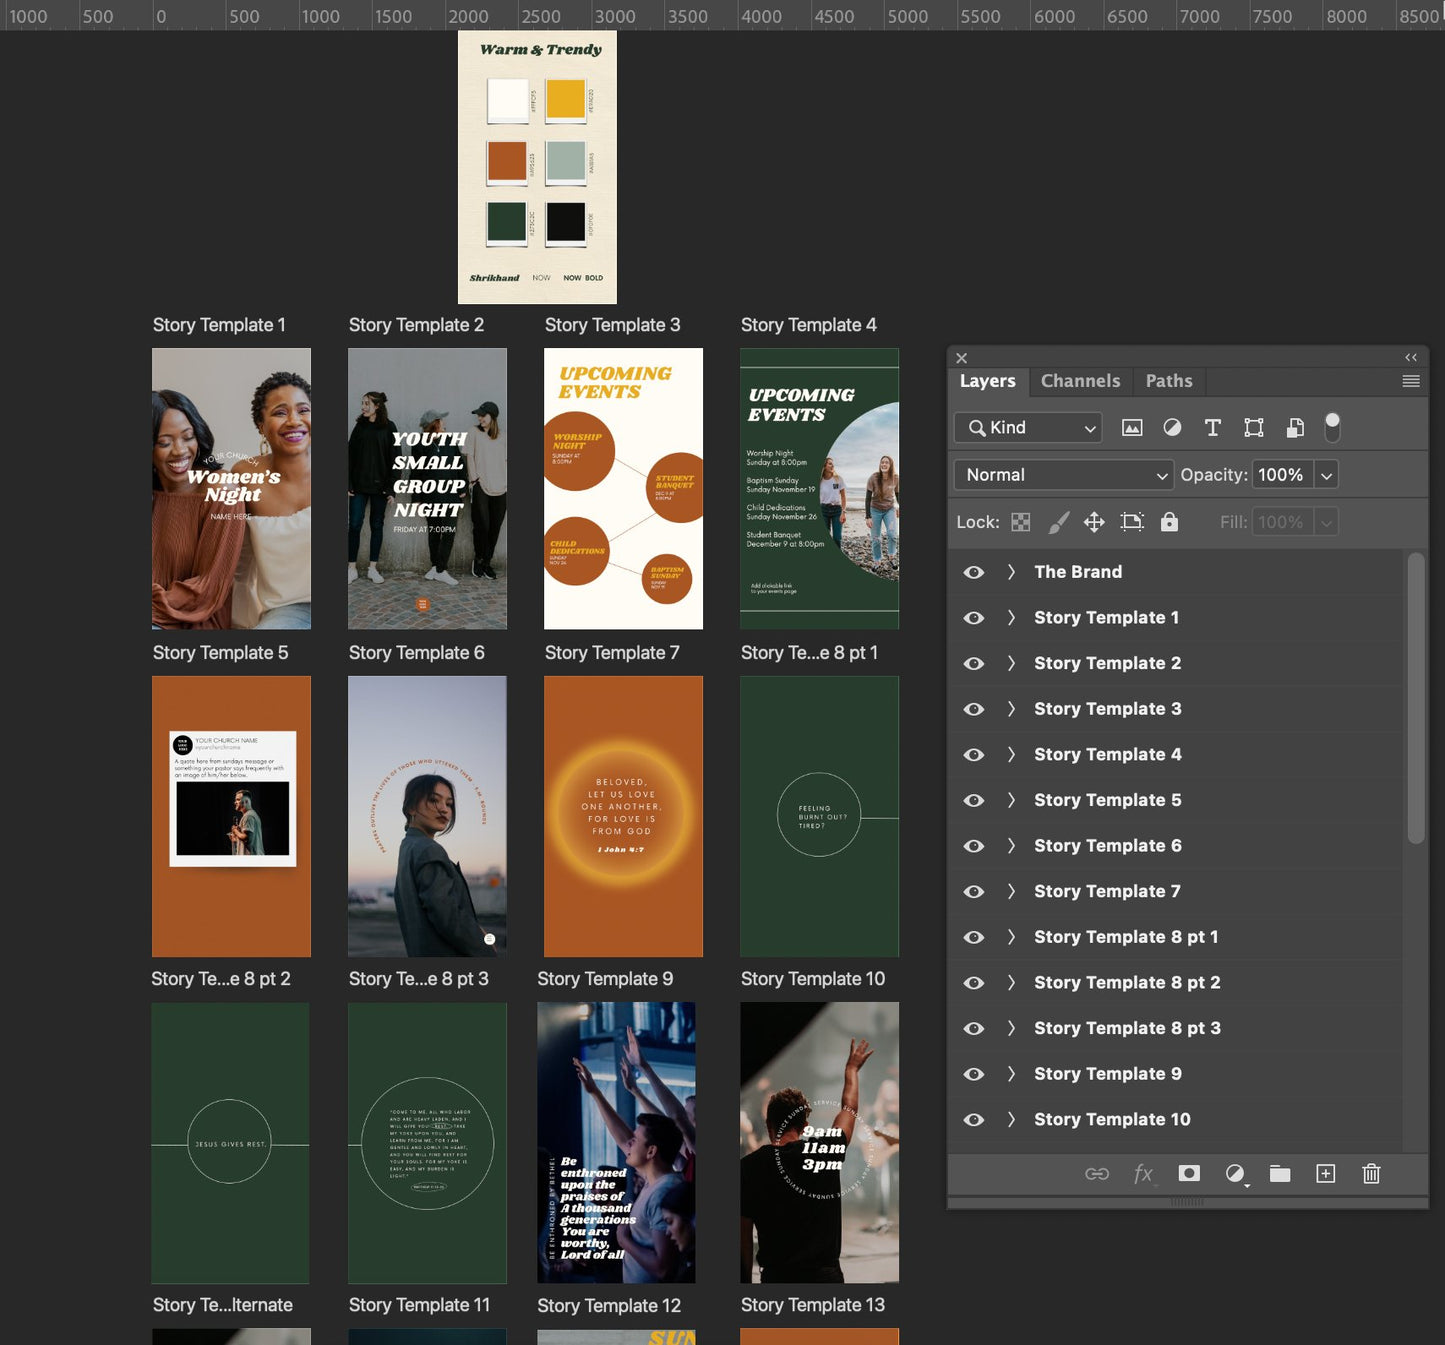Switch to the Paths tab

point(1168,381)
